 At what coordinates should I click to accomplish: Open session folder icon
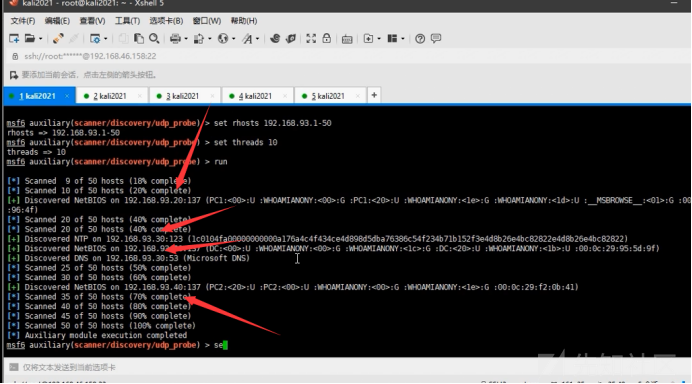point(30,39)
